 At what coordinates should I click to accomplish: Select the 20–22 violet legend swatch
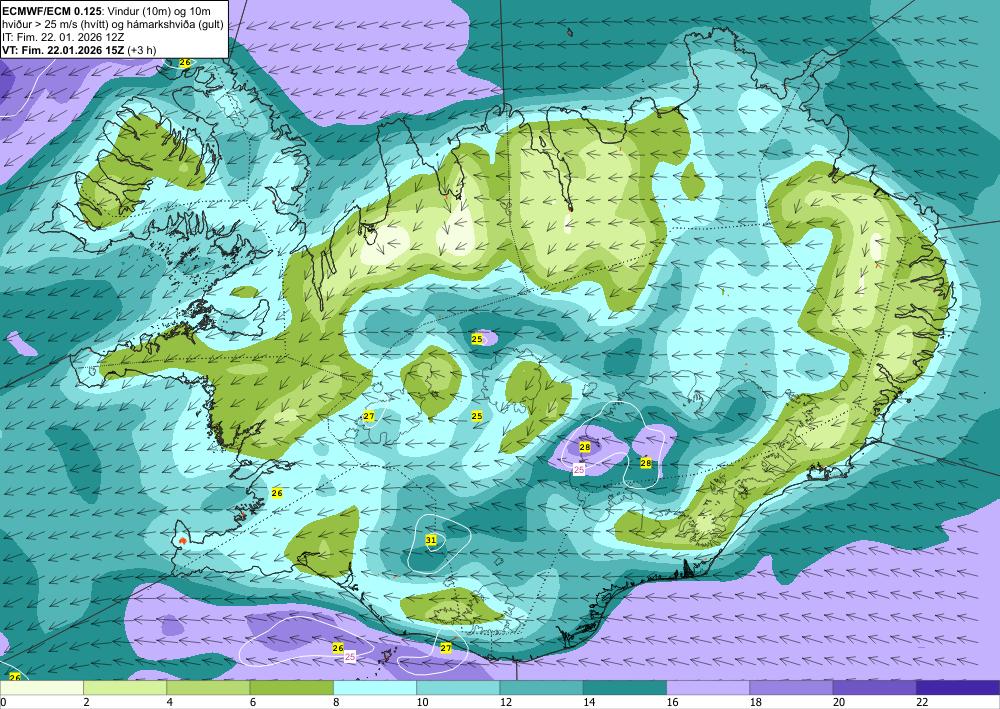(875, 687)
